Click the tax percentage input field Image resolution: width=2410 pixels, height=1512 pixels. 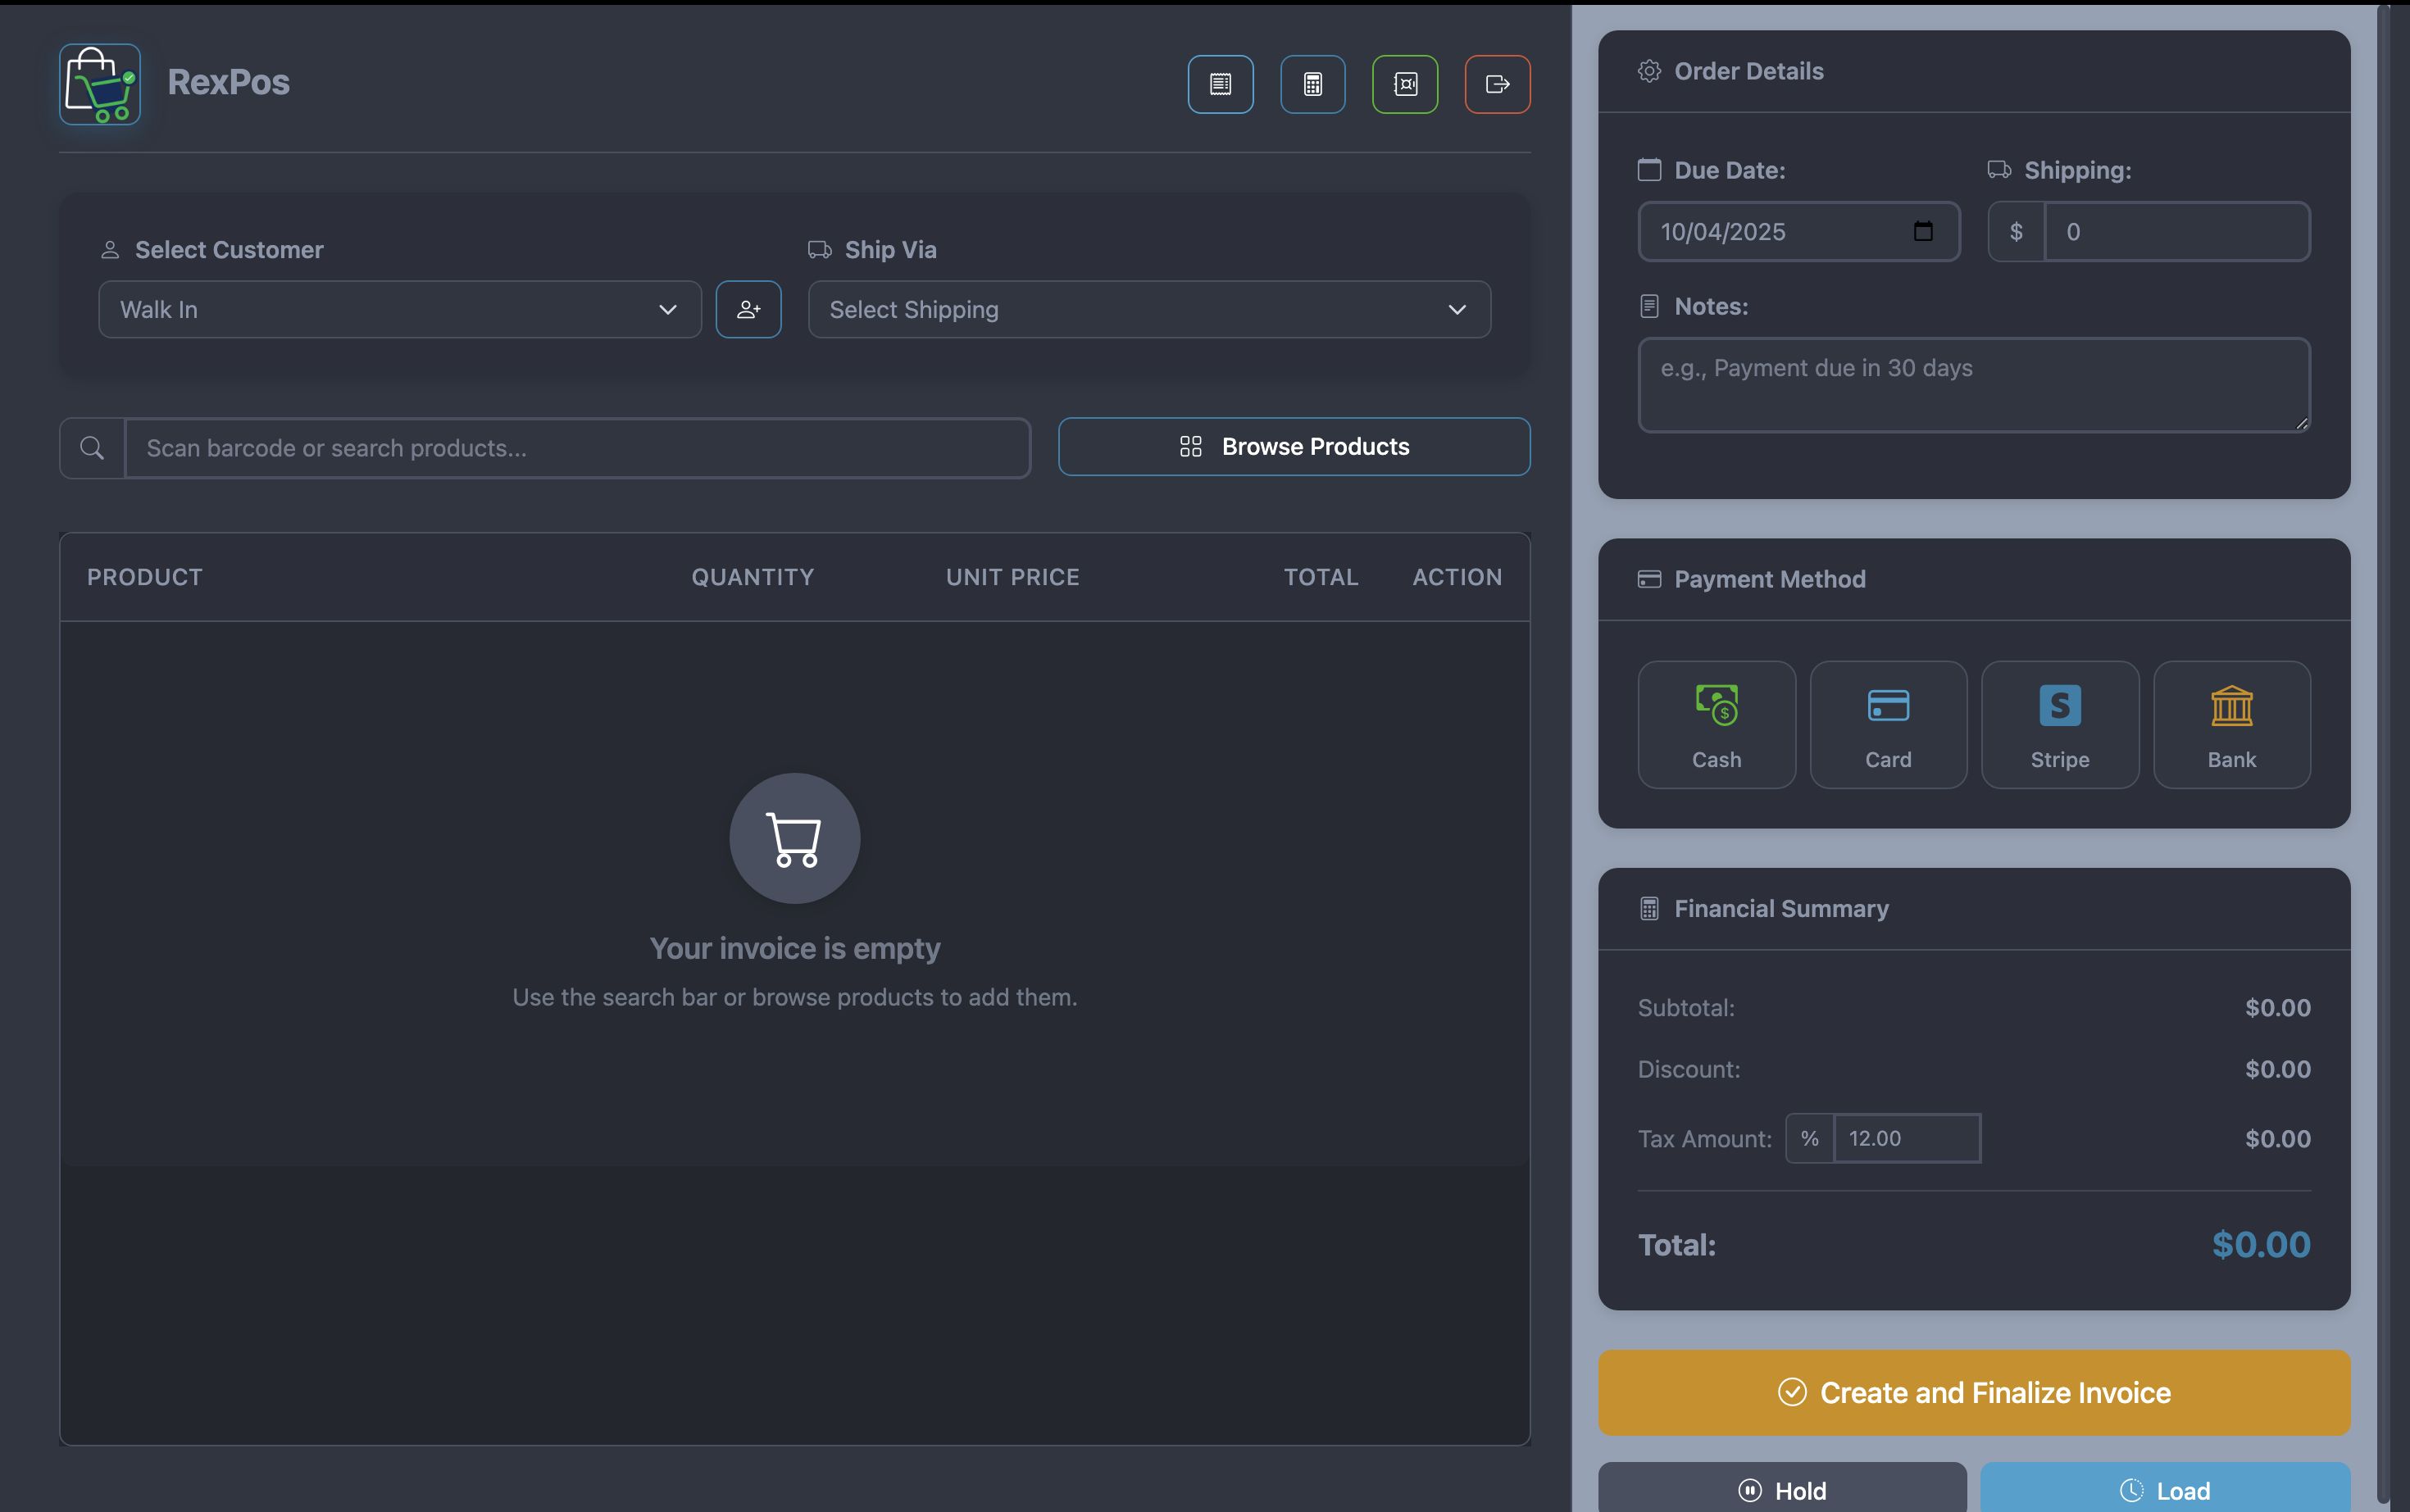pos(1906,1138)
